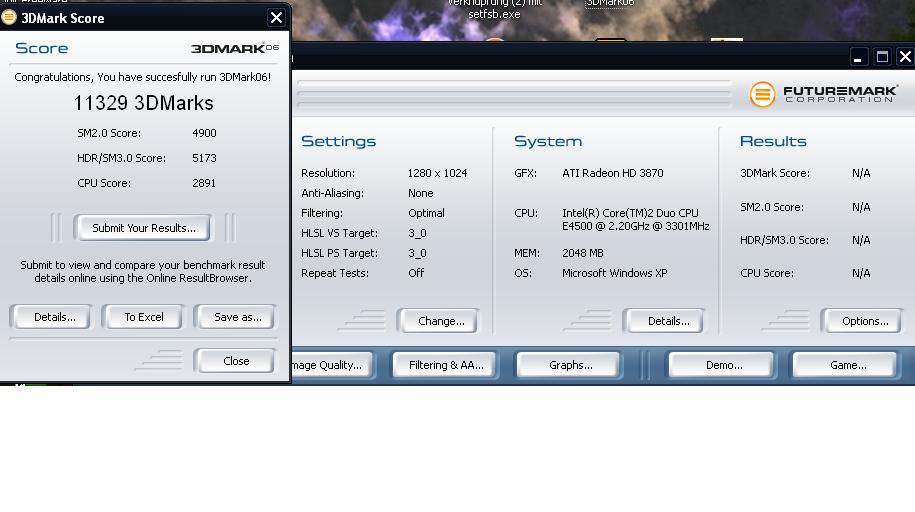Image resolution: width=915 pixels, height=512 pixels.
Task: Click the SM2.0 Score value 4900
Action: click(x=204, y=133)
